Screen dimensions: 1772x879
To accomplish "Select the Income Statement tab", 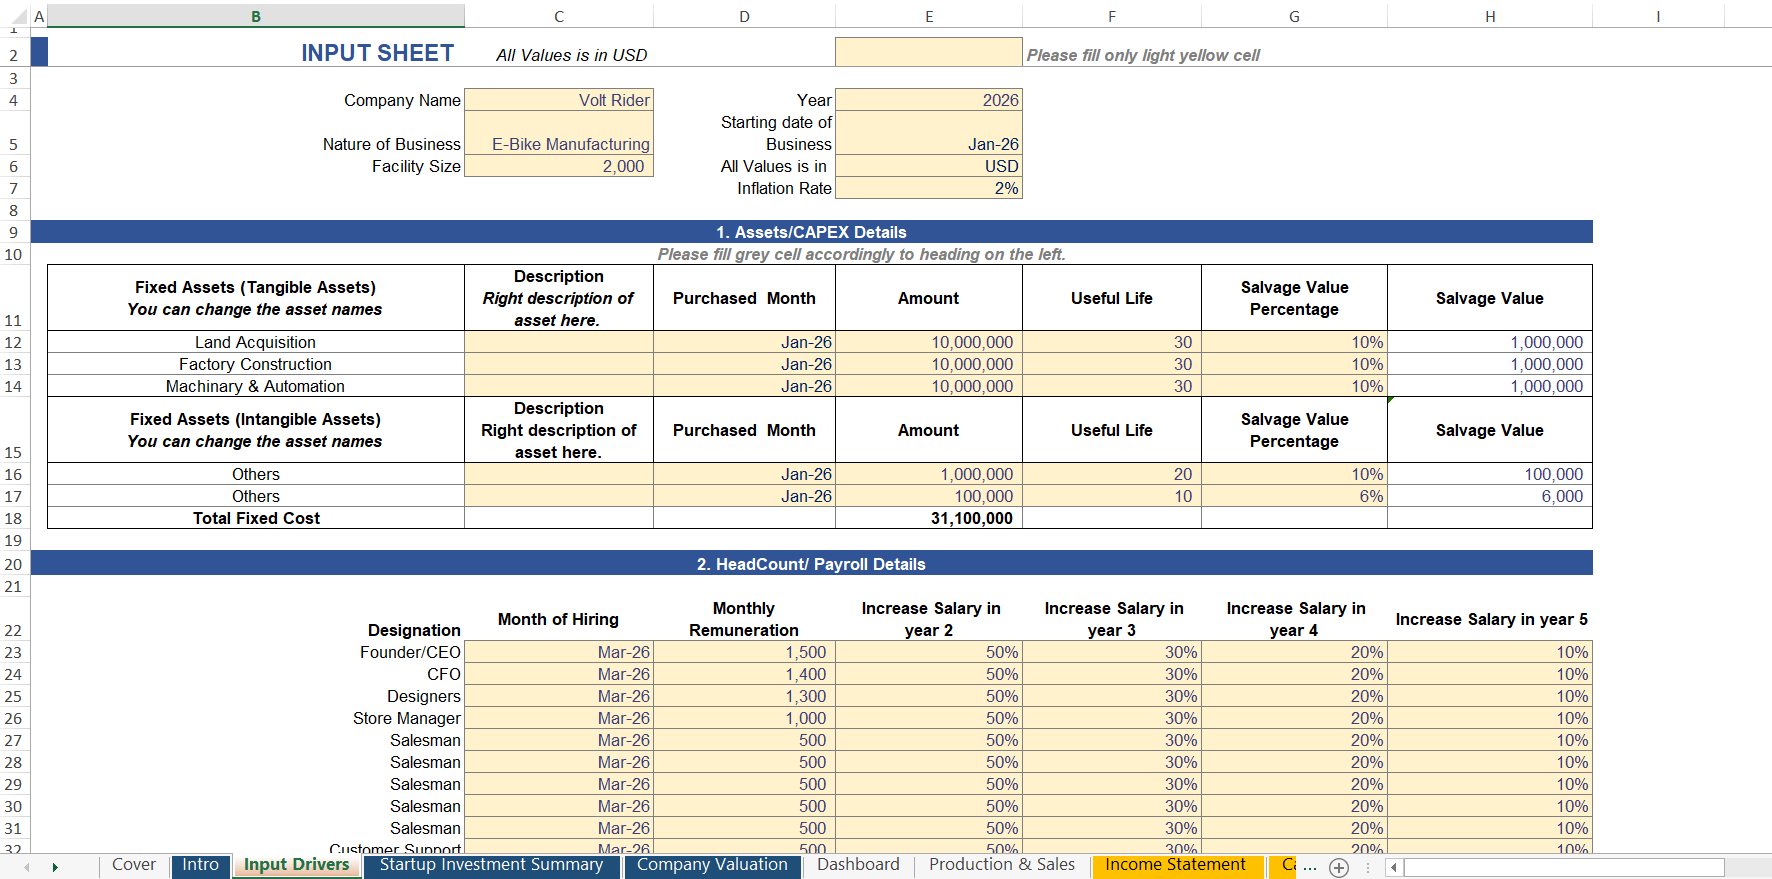I will (1175, 865).
